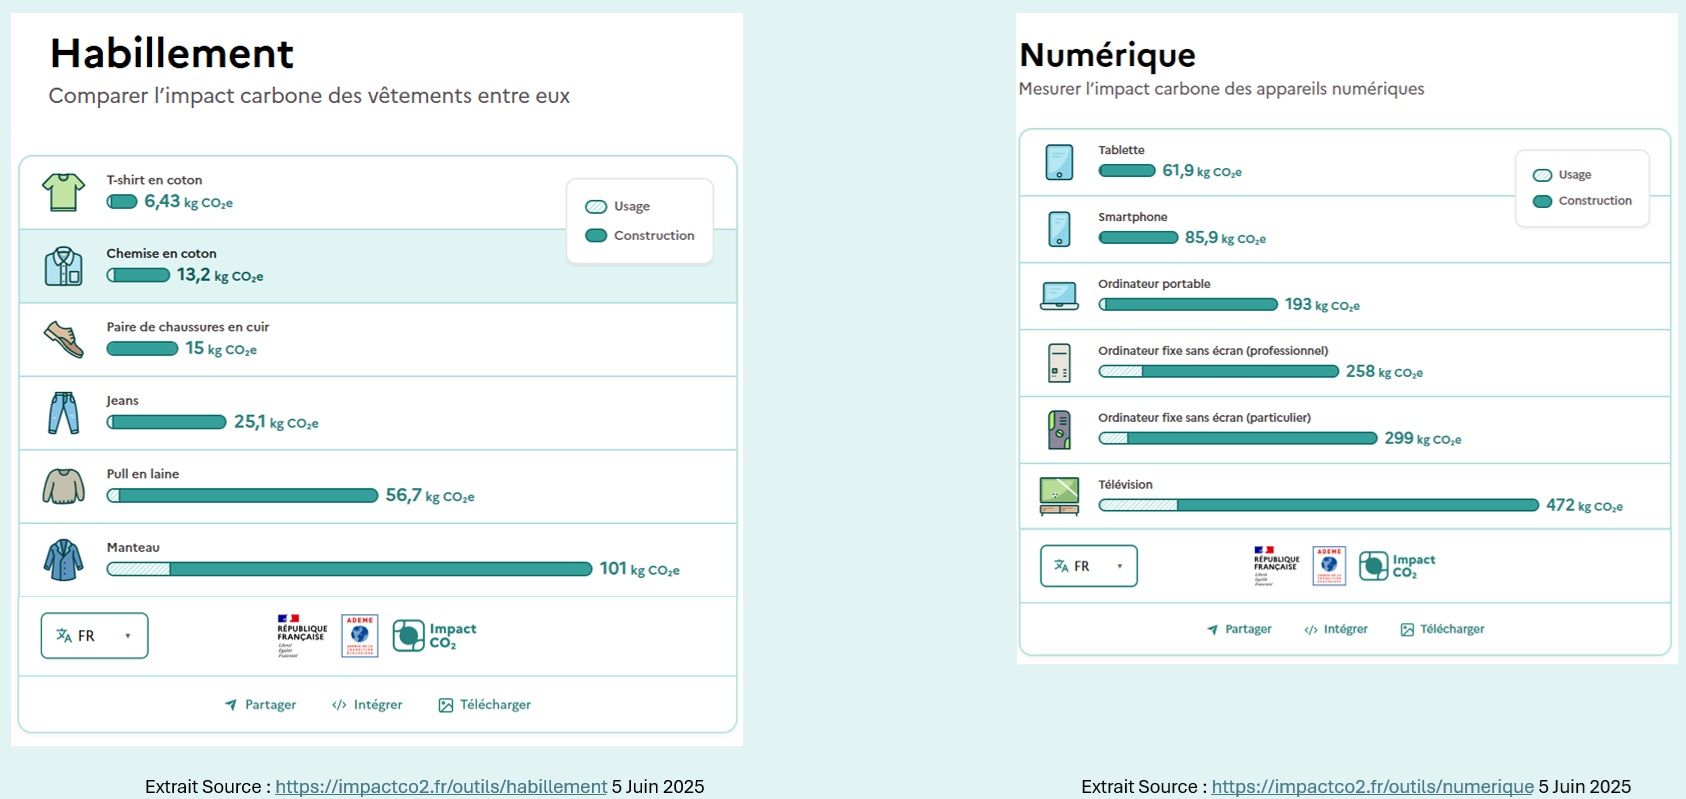The height and width of the screenshot is (799, 1686).
Task: Open the impactco2.fr/outils/habillement source link
Action: pyautogui.click(x=441, y=787)
